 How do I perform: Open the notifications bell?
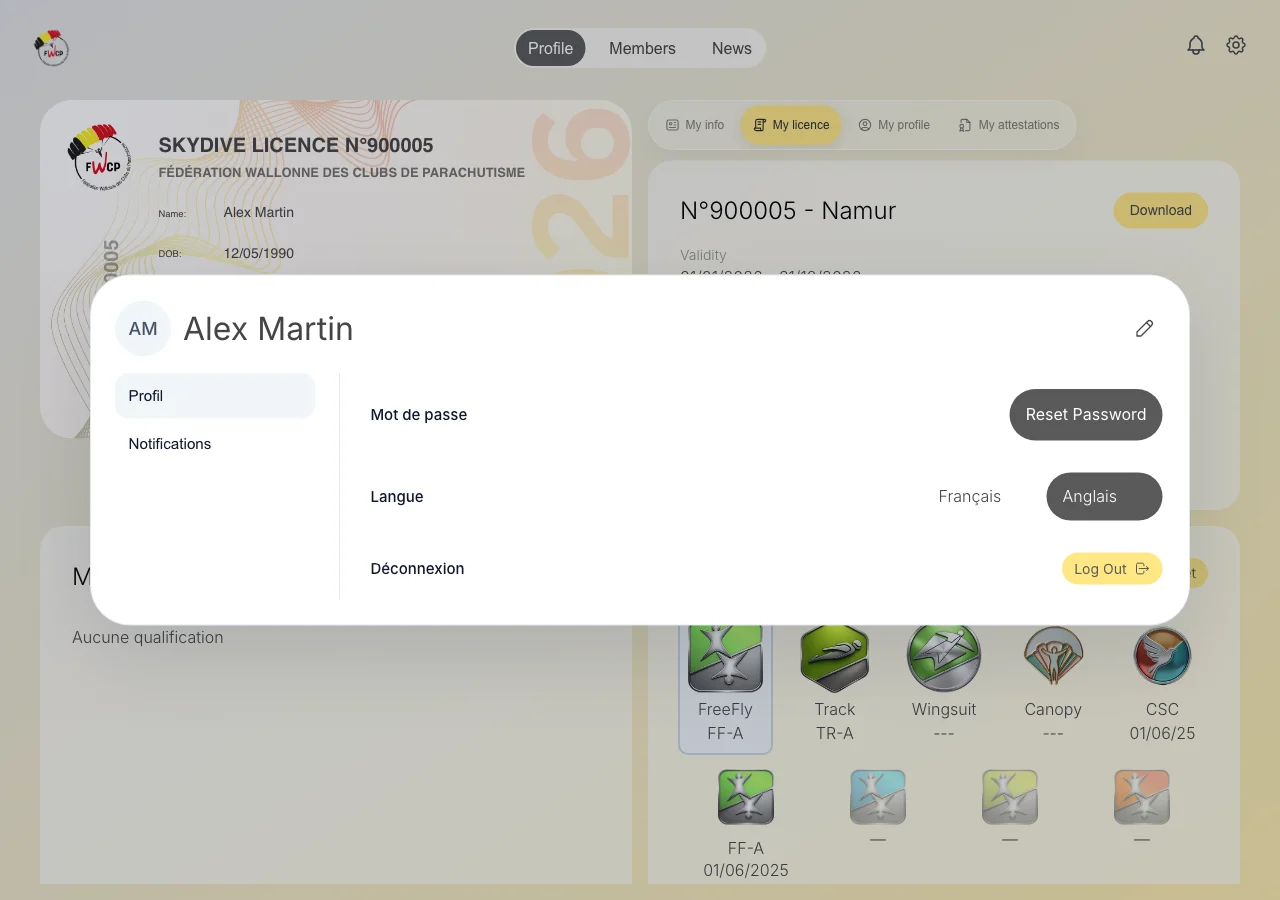(x=1196, y=45)
